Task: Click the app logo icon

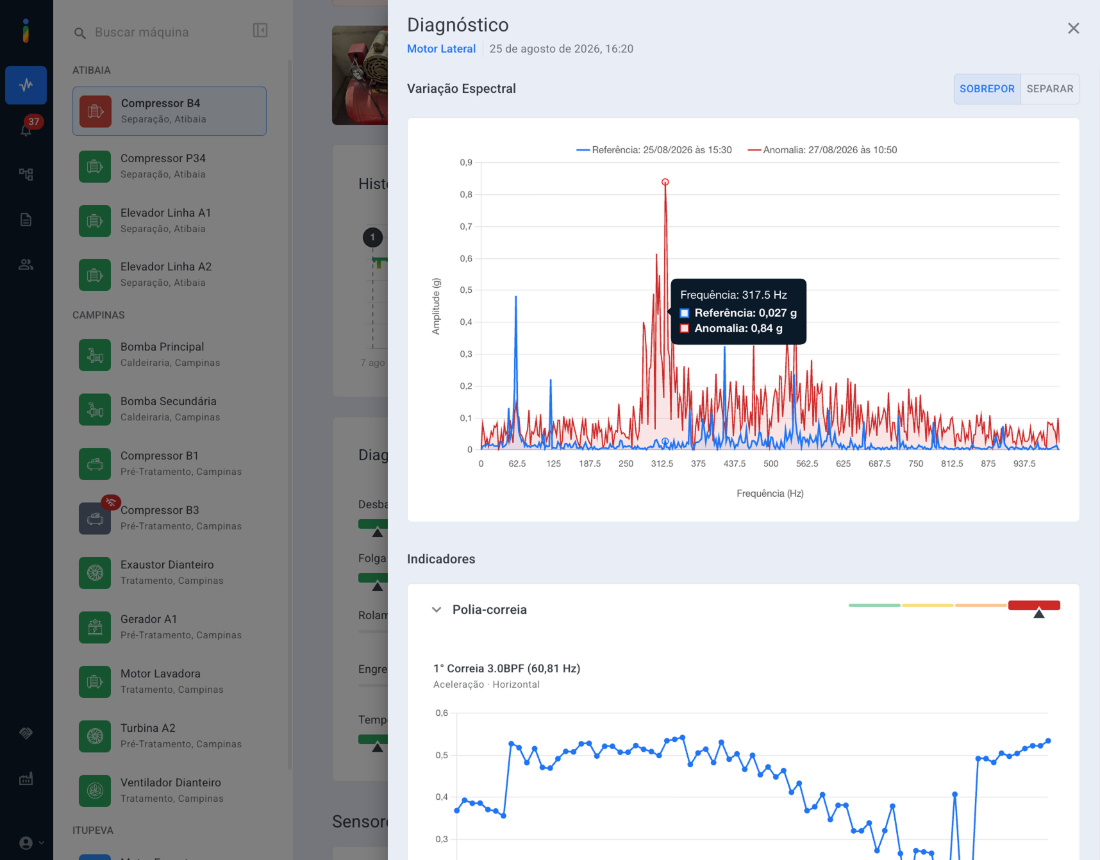Action: point(26,31)
